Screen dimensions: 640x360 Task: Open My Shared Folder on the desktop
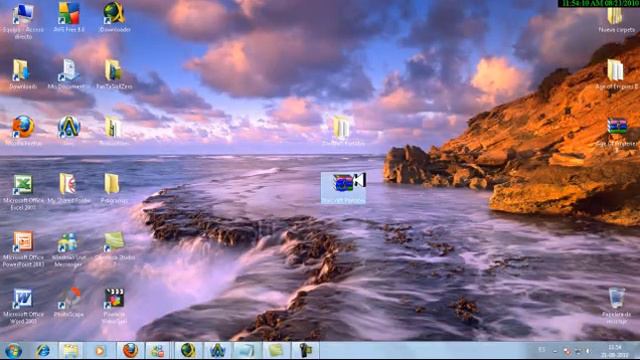coord(69,189)
